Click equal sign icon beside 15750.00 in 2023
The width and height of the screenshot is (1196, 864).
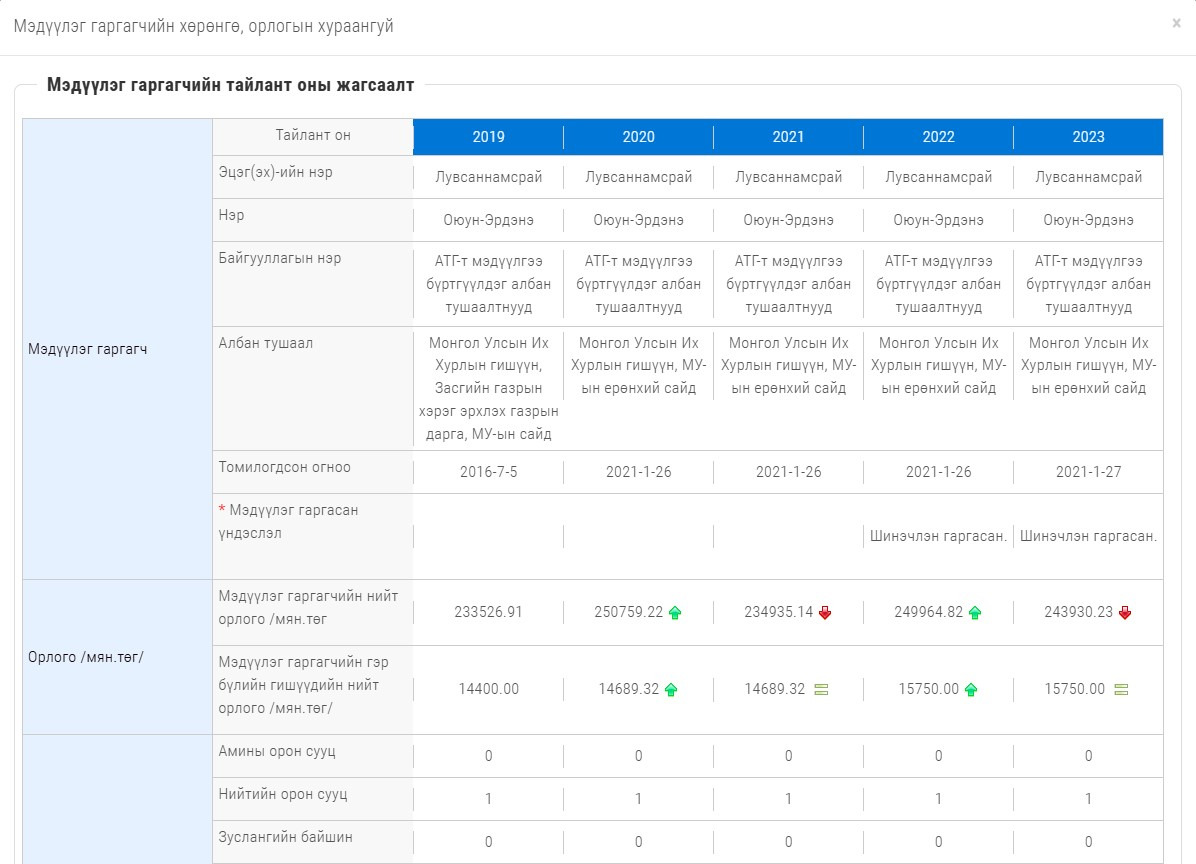[1121, 689]
